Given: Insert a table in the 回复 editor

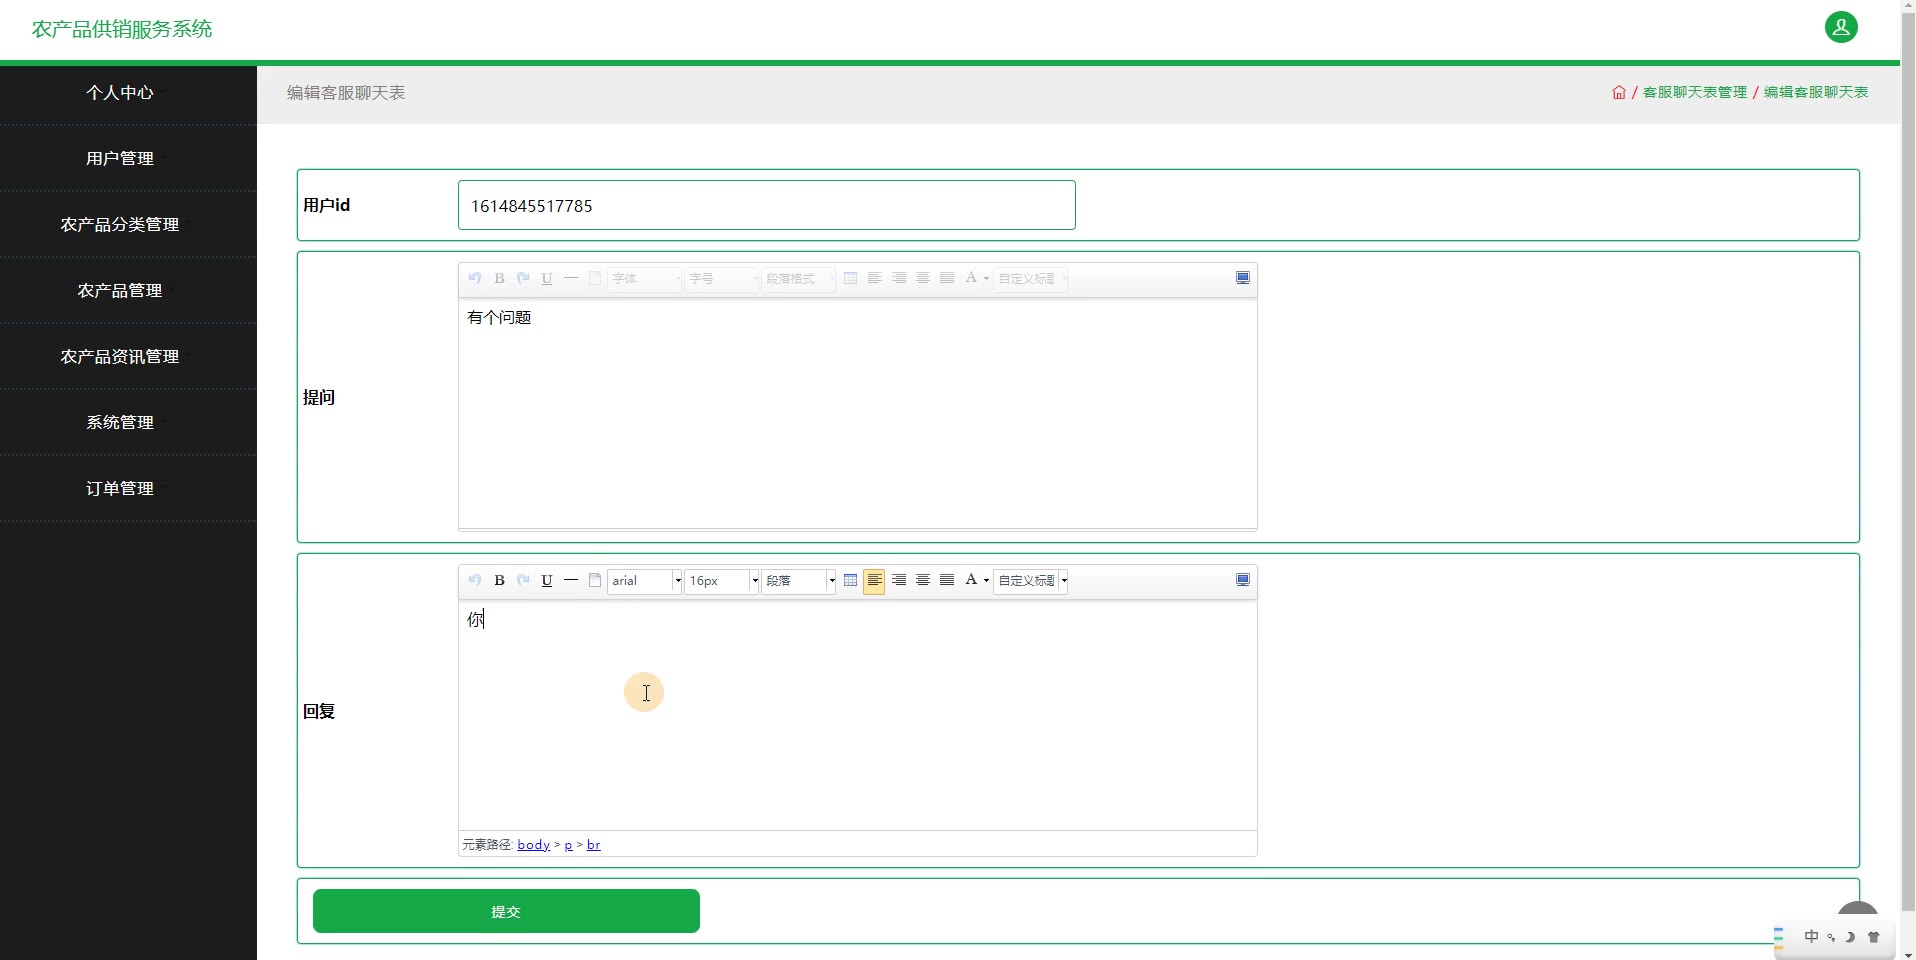Looking at the screenshot, I should pos(850,580).
